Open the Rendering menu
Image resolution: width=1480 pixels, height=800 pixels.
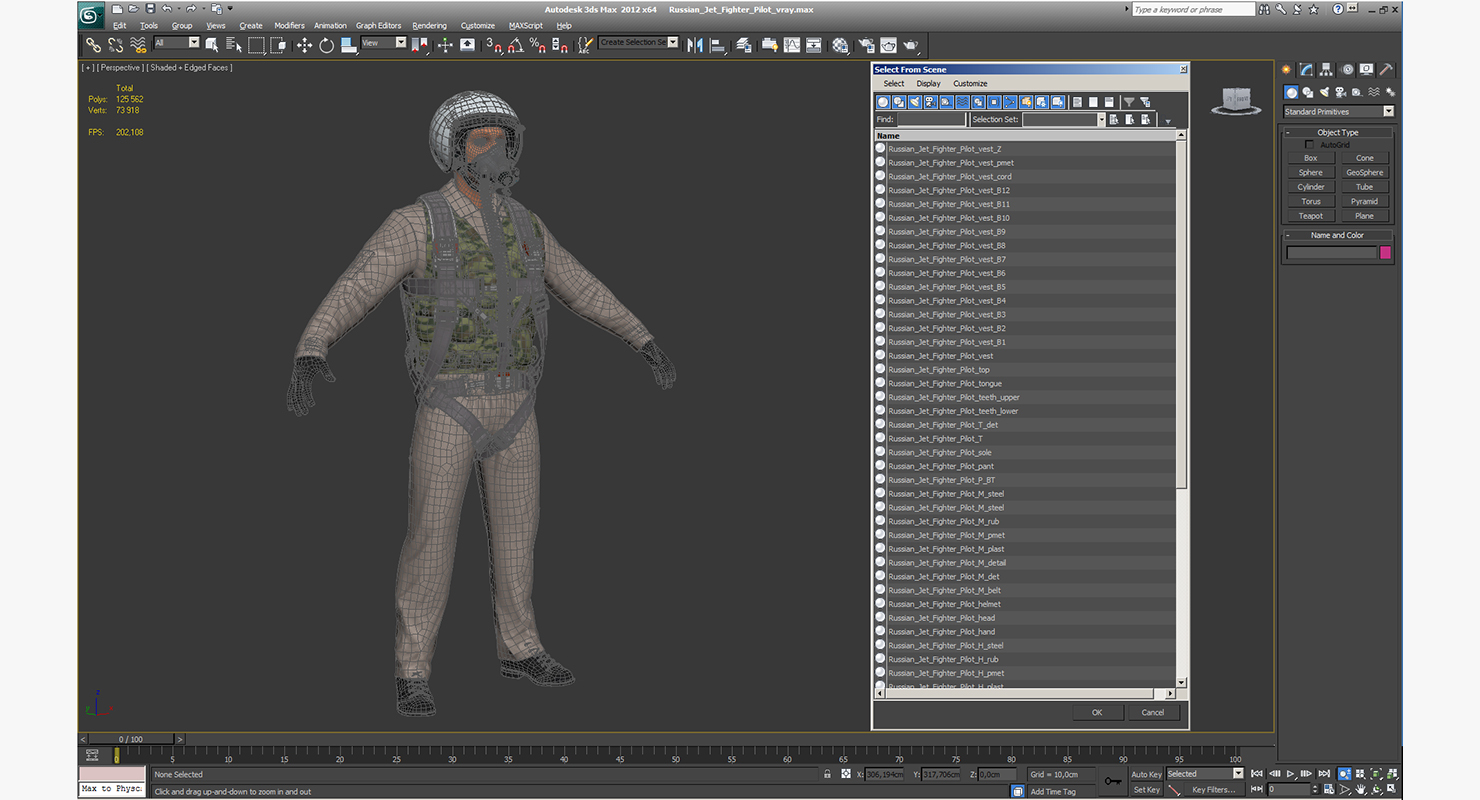429,25
